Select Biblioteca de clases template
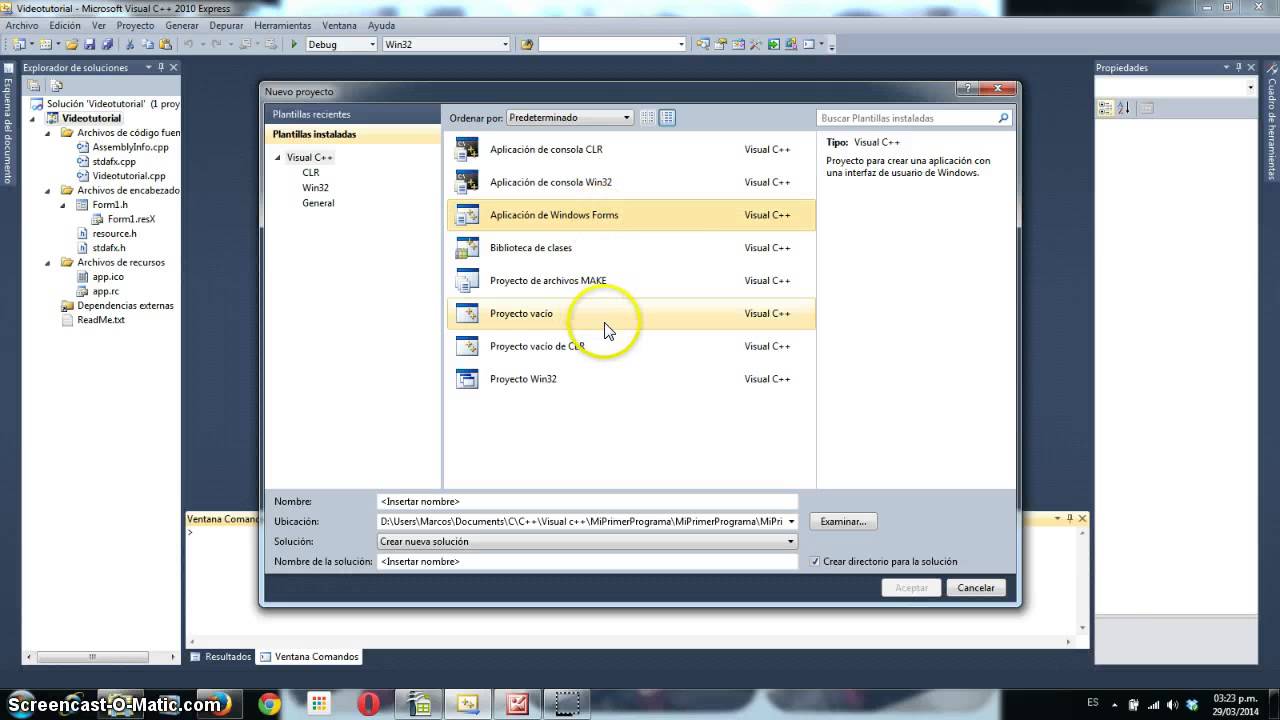The width and height of the screenshot is (1280, 720). 631,248
